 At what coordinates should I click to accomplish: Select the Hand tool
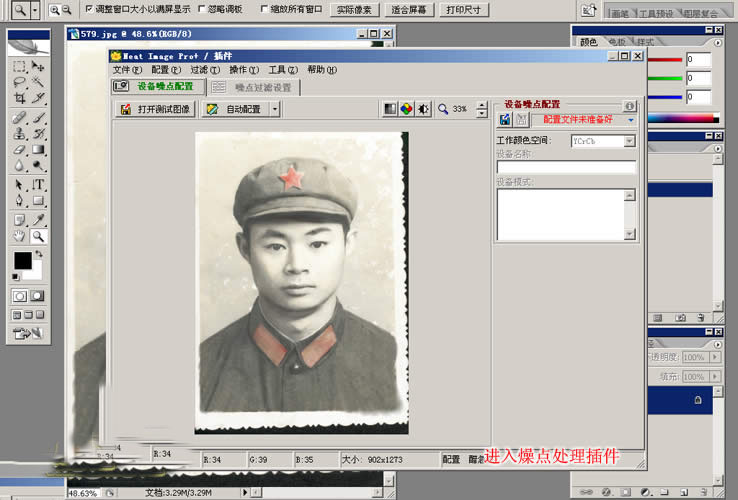pyautogui.click(x=19, y=236)
